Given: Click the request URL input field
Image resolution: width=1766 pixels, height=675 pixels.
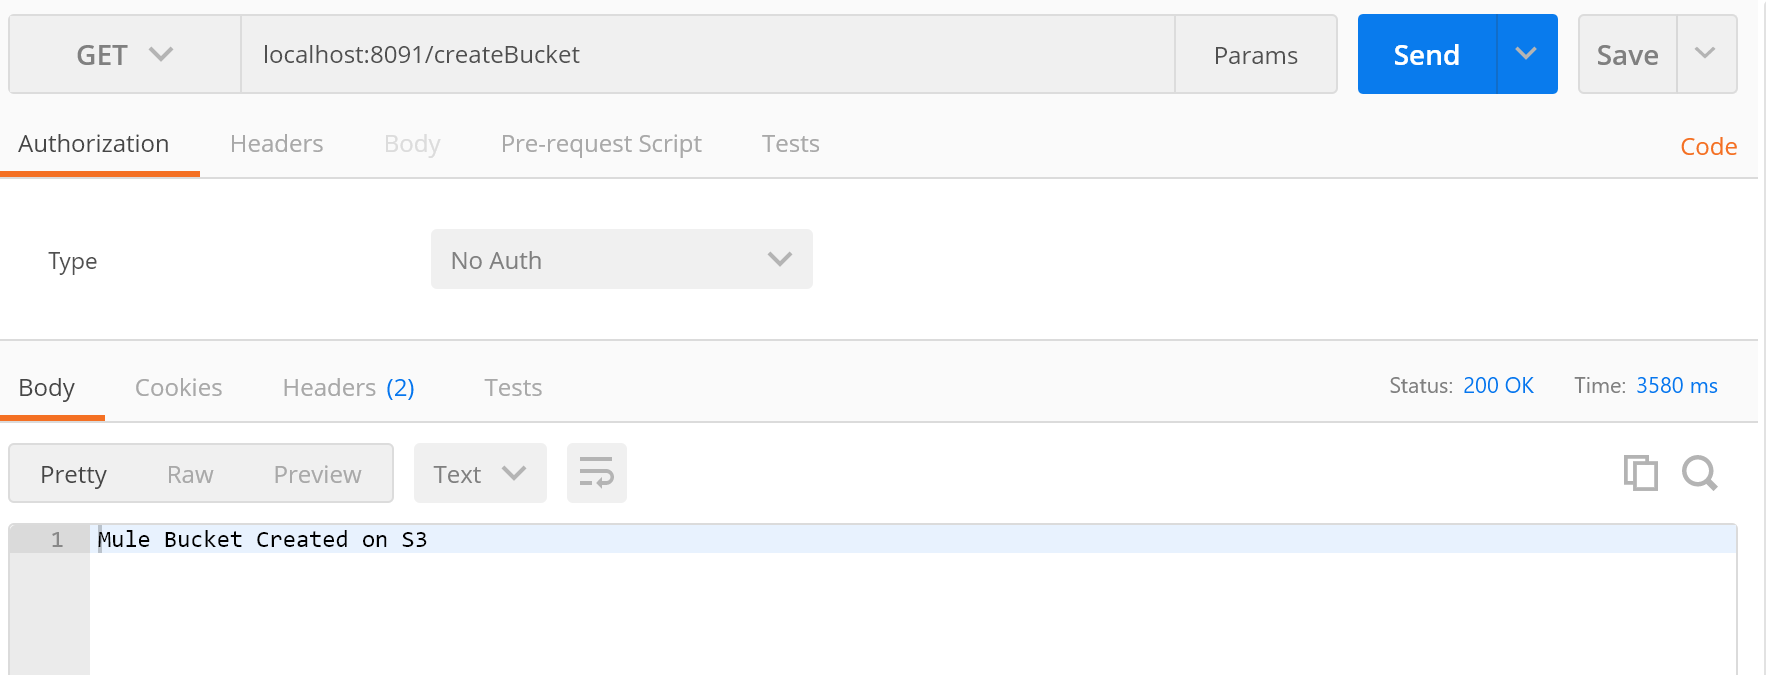Looking at the screenshot, I should point(707,55).
